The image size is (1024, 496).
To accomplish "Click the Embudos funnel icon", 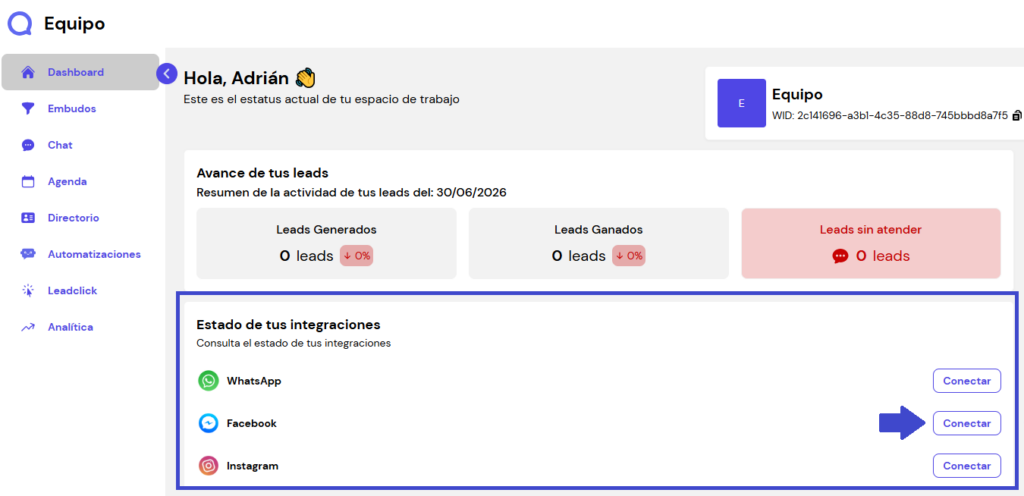I will pyautogui.click(x=27, y=109).
